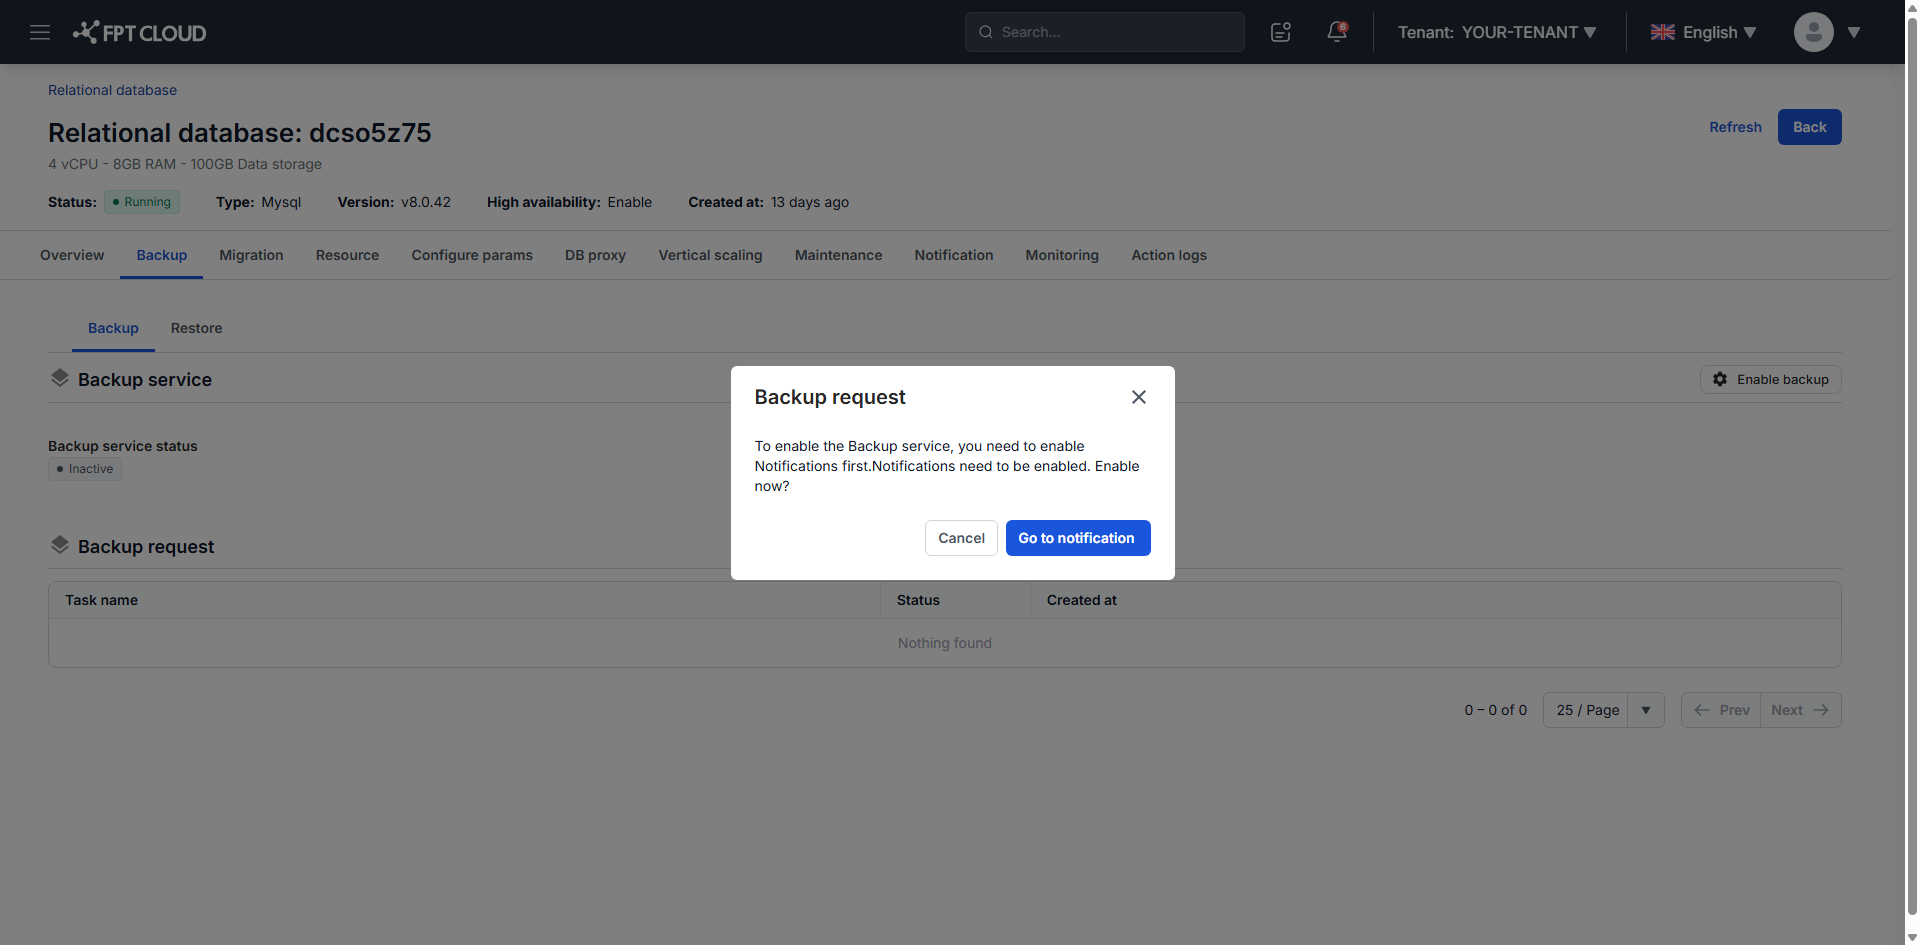Open the Action logs tab
Image resolution: width=1920 pixels, height=945 pixels.
(x=1168, y=255)
